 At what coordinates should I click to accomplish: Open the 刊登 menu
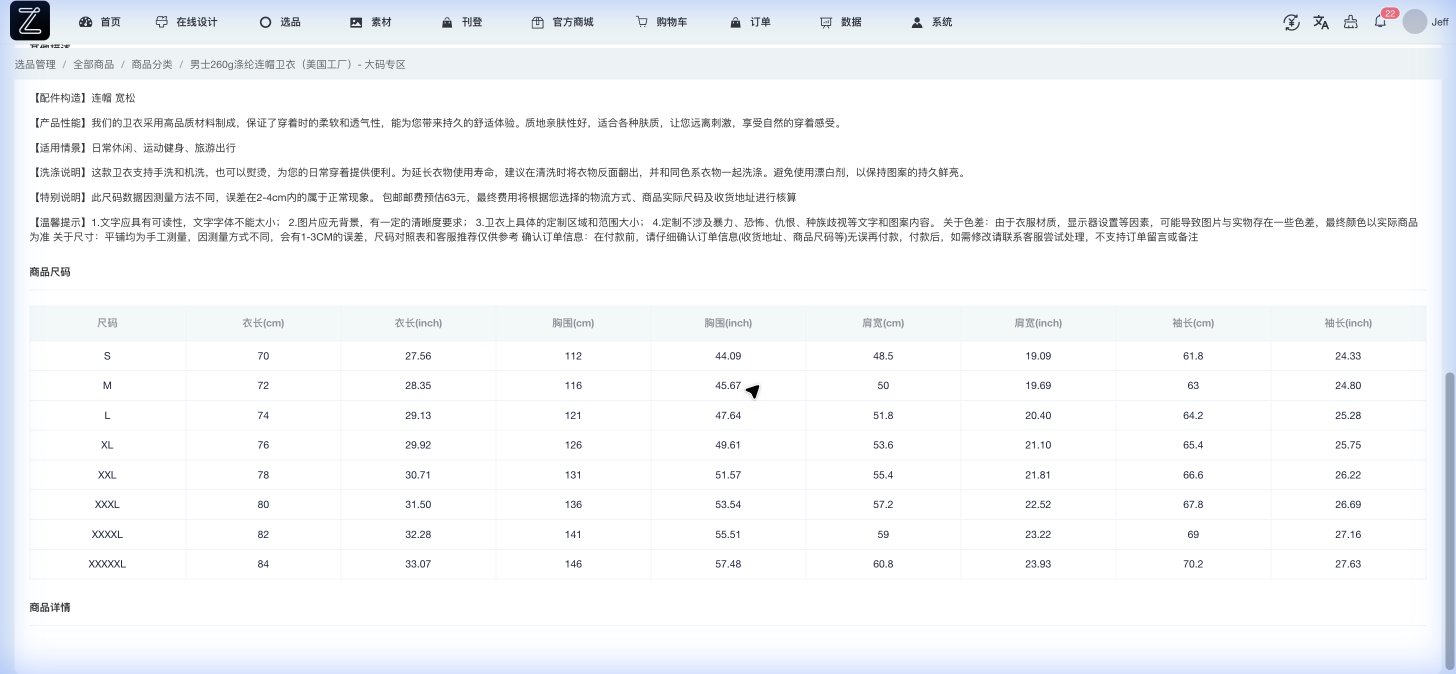click(461, 22)
